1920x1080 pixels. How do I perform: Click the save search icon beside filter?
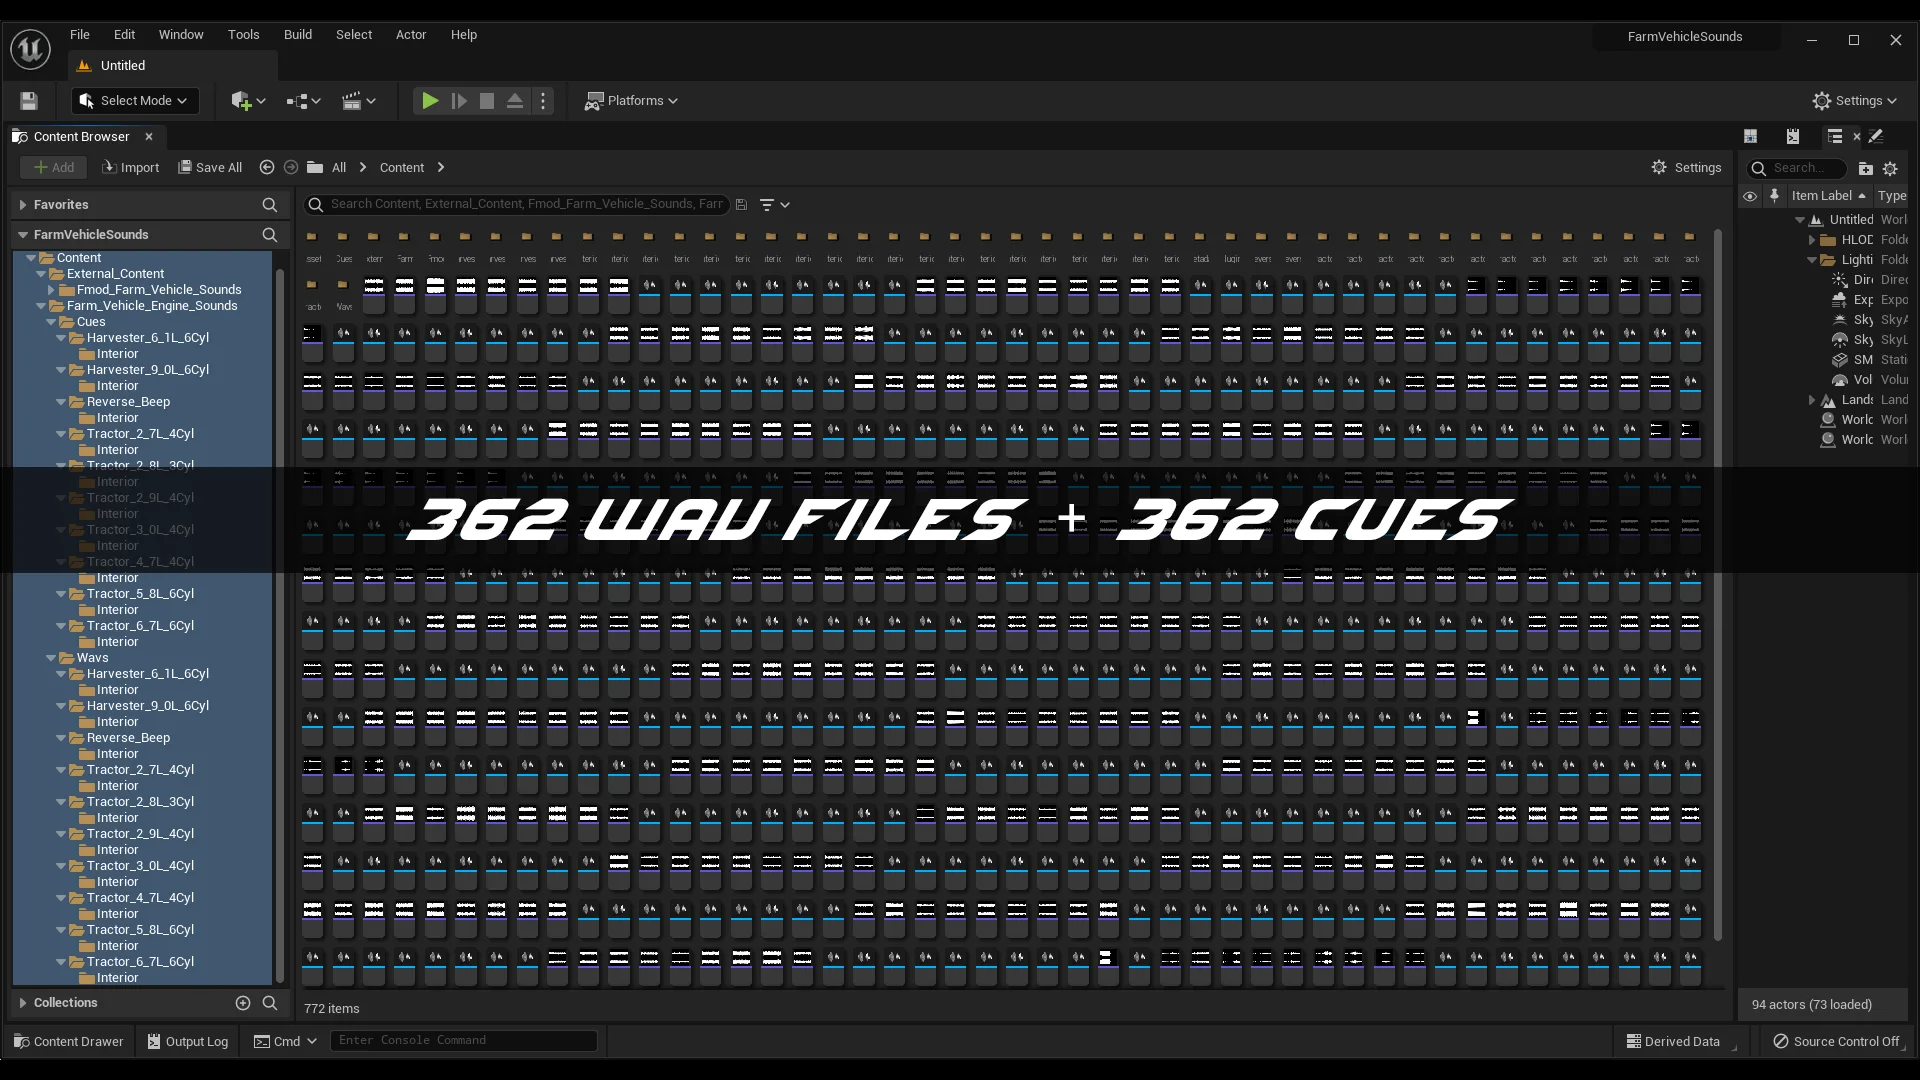click(741, 205)
